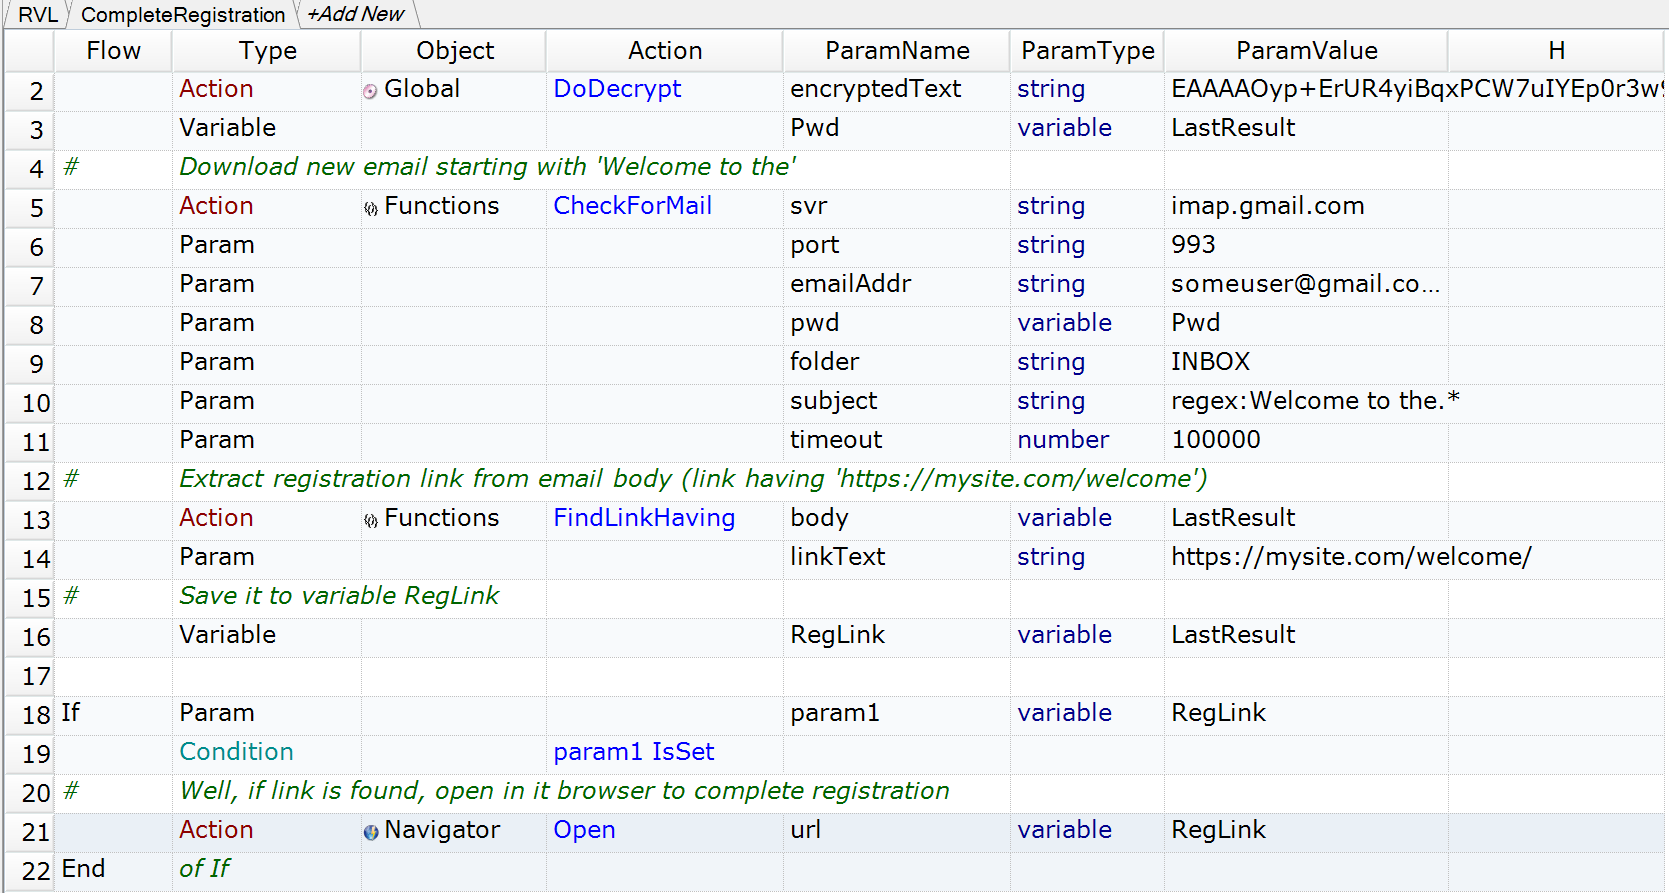Click the If flow cell in row 18
Image resolution: width=1669 pixels, height=893 pixels.
72,713
